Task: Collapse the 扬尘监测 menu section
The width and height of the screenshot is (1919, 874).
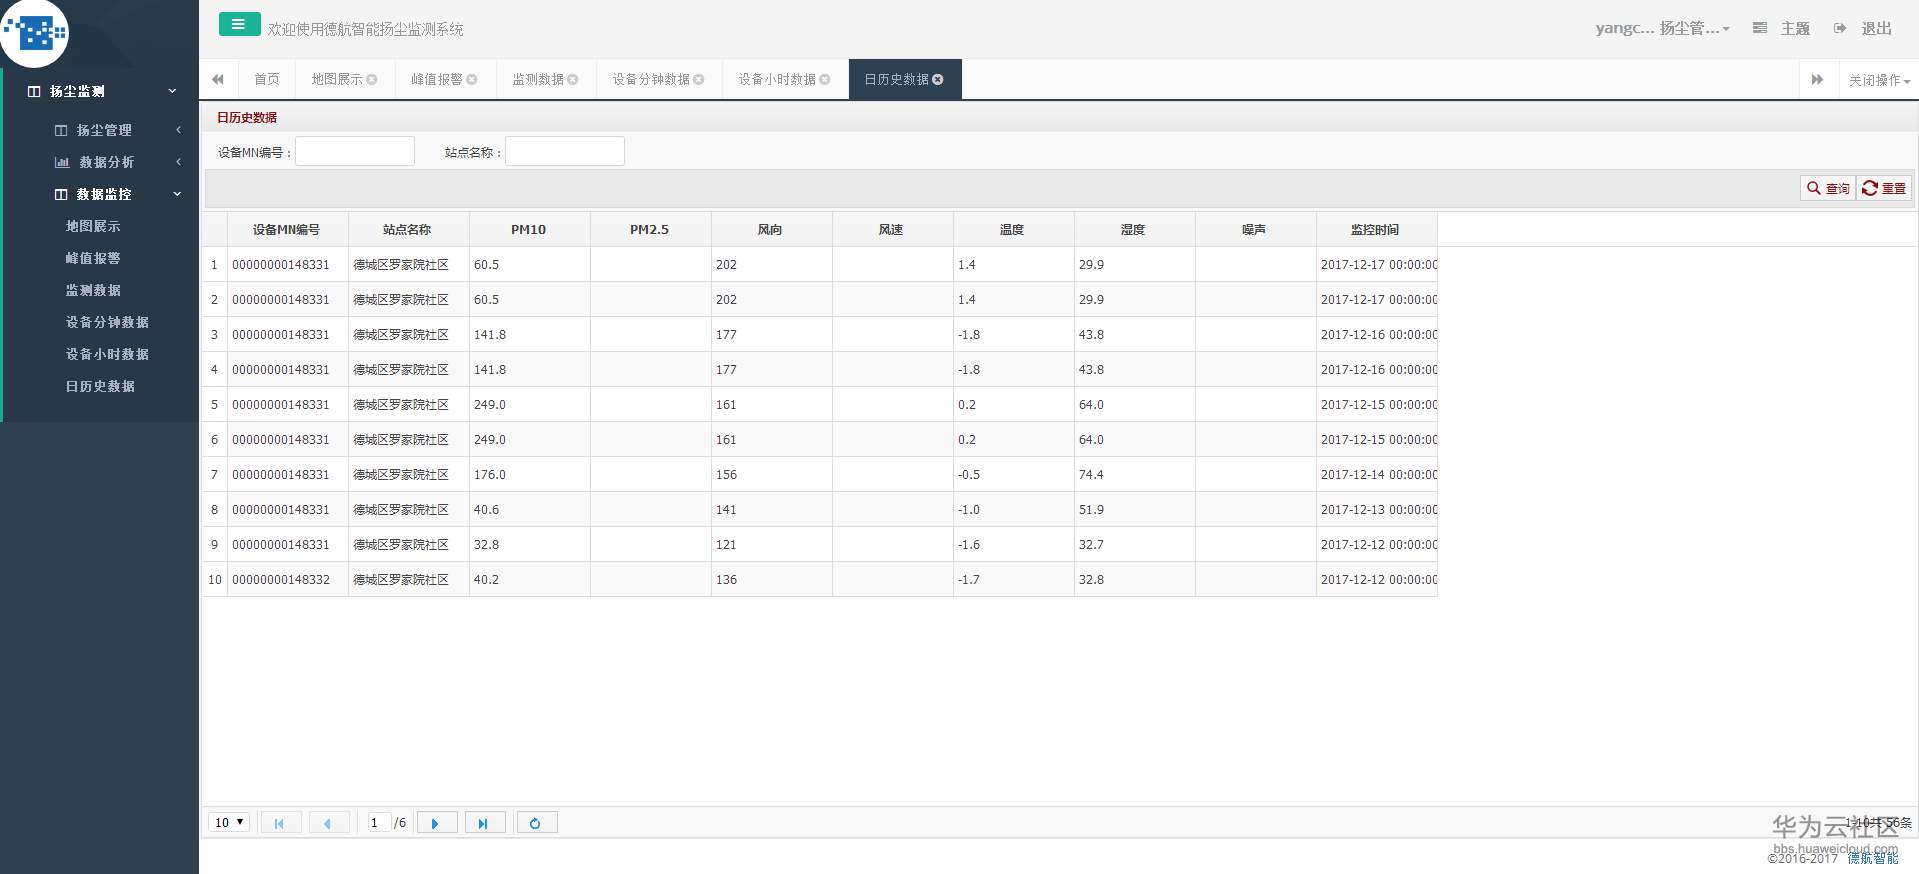Action: click(101, 91)
